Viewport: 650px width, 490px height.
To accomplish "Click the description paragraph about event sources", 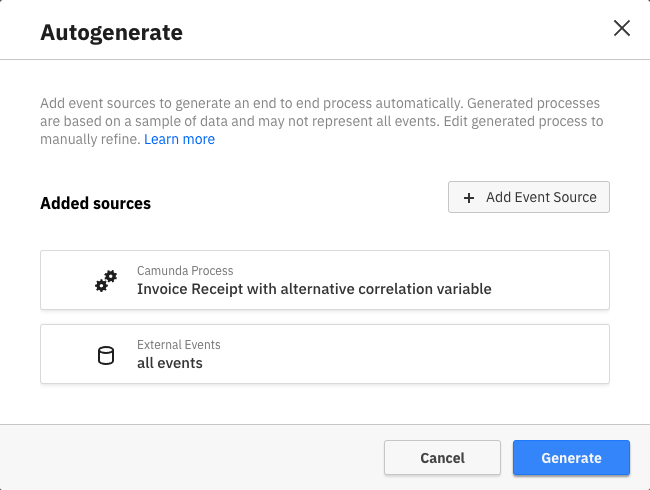I will click(320, 121).
